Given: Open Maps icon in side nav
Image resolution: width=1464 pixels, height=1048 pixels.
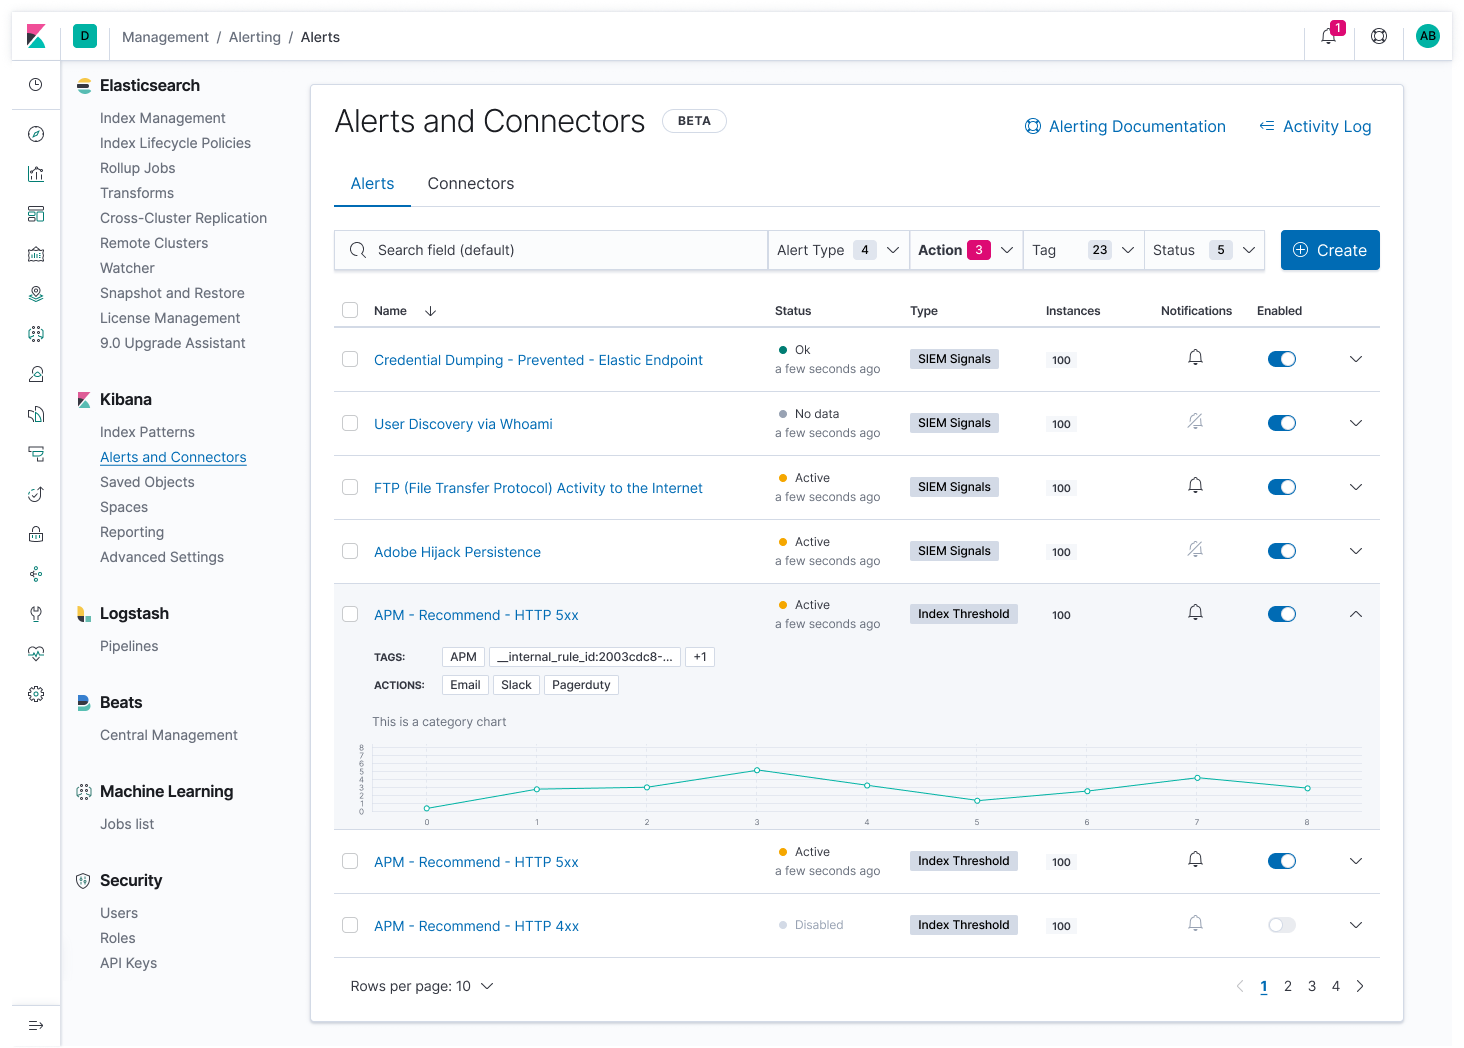Looking at the screenshot, I should [36, 294].
